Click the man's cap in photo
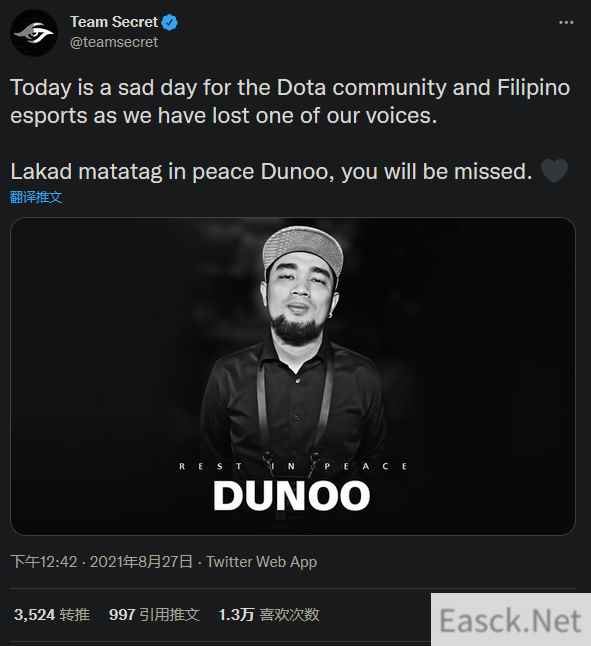The height and width of the screenshot is (646, 591). [x=303, y=248]
